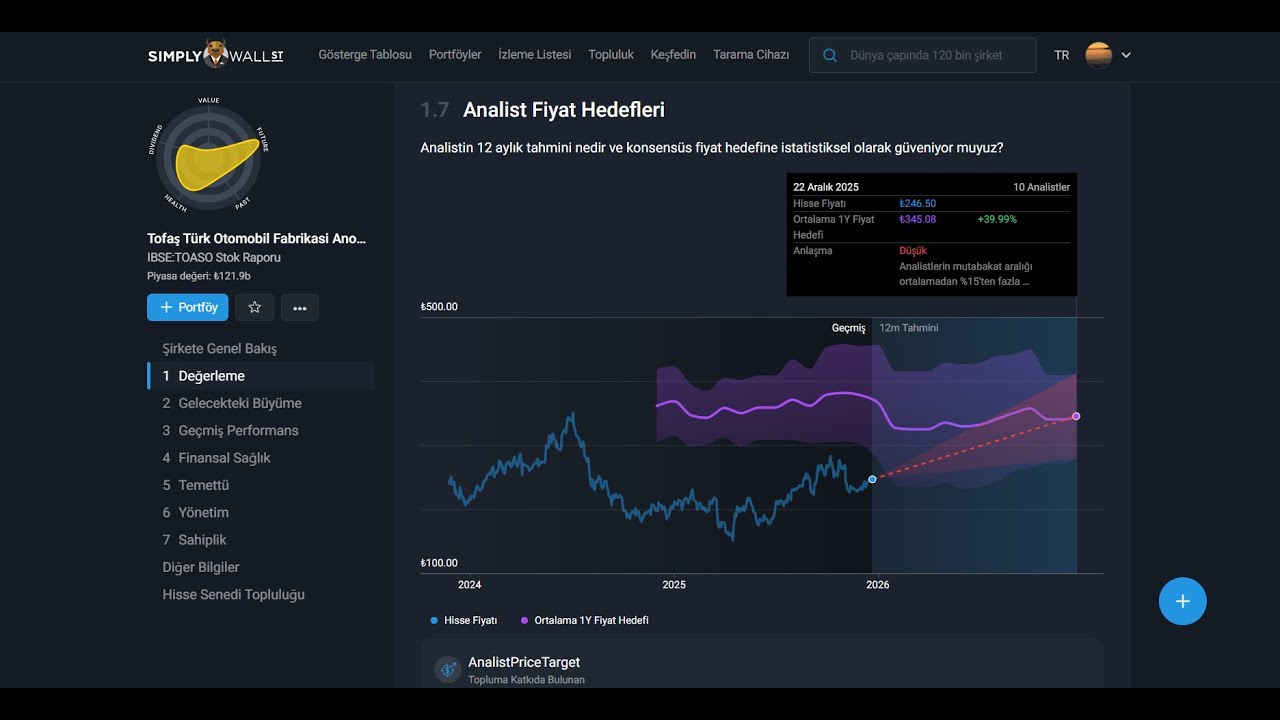Open Gösterge Tablosu menu

[x=365, y=55]
